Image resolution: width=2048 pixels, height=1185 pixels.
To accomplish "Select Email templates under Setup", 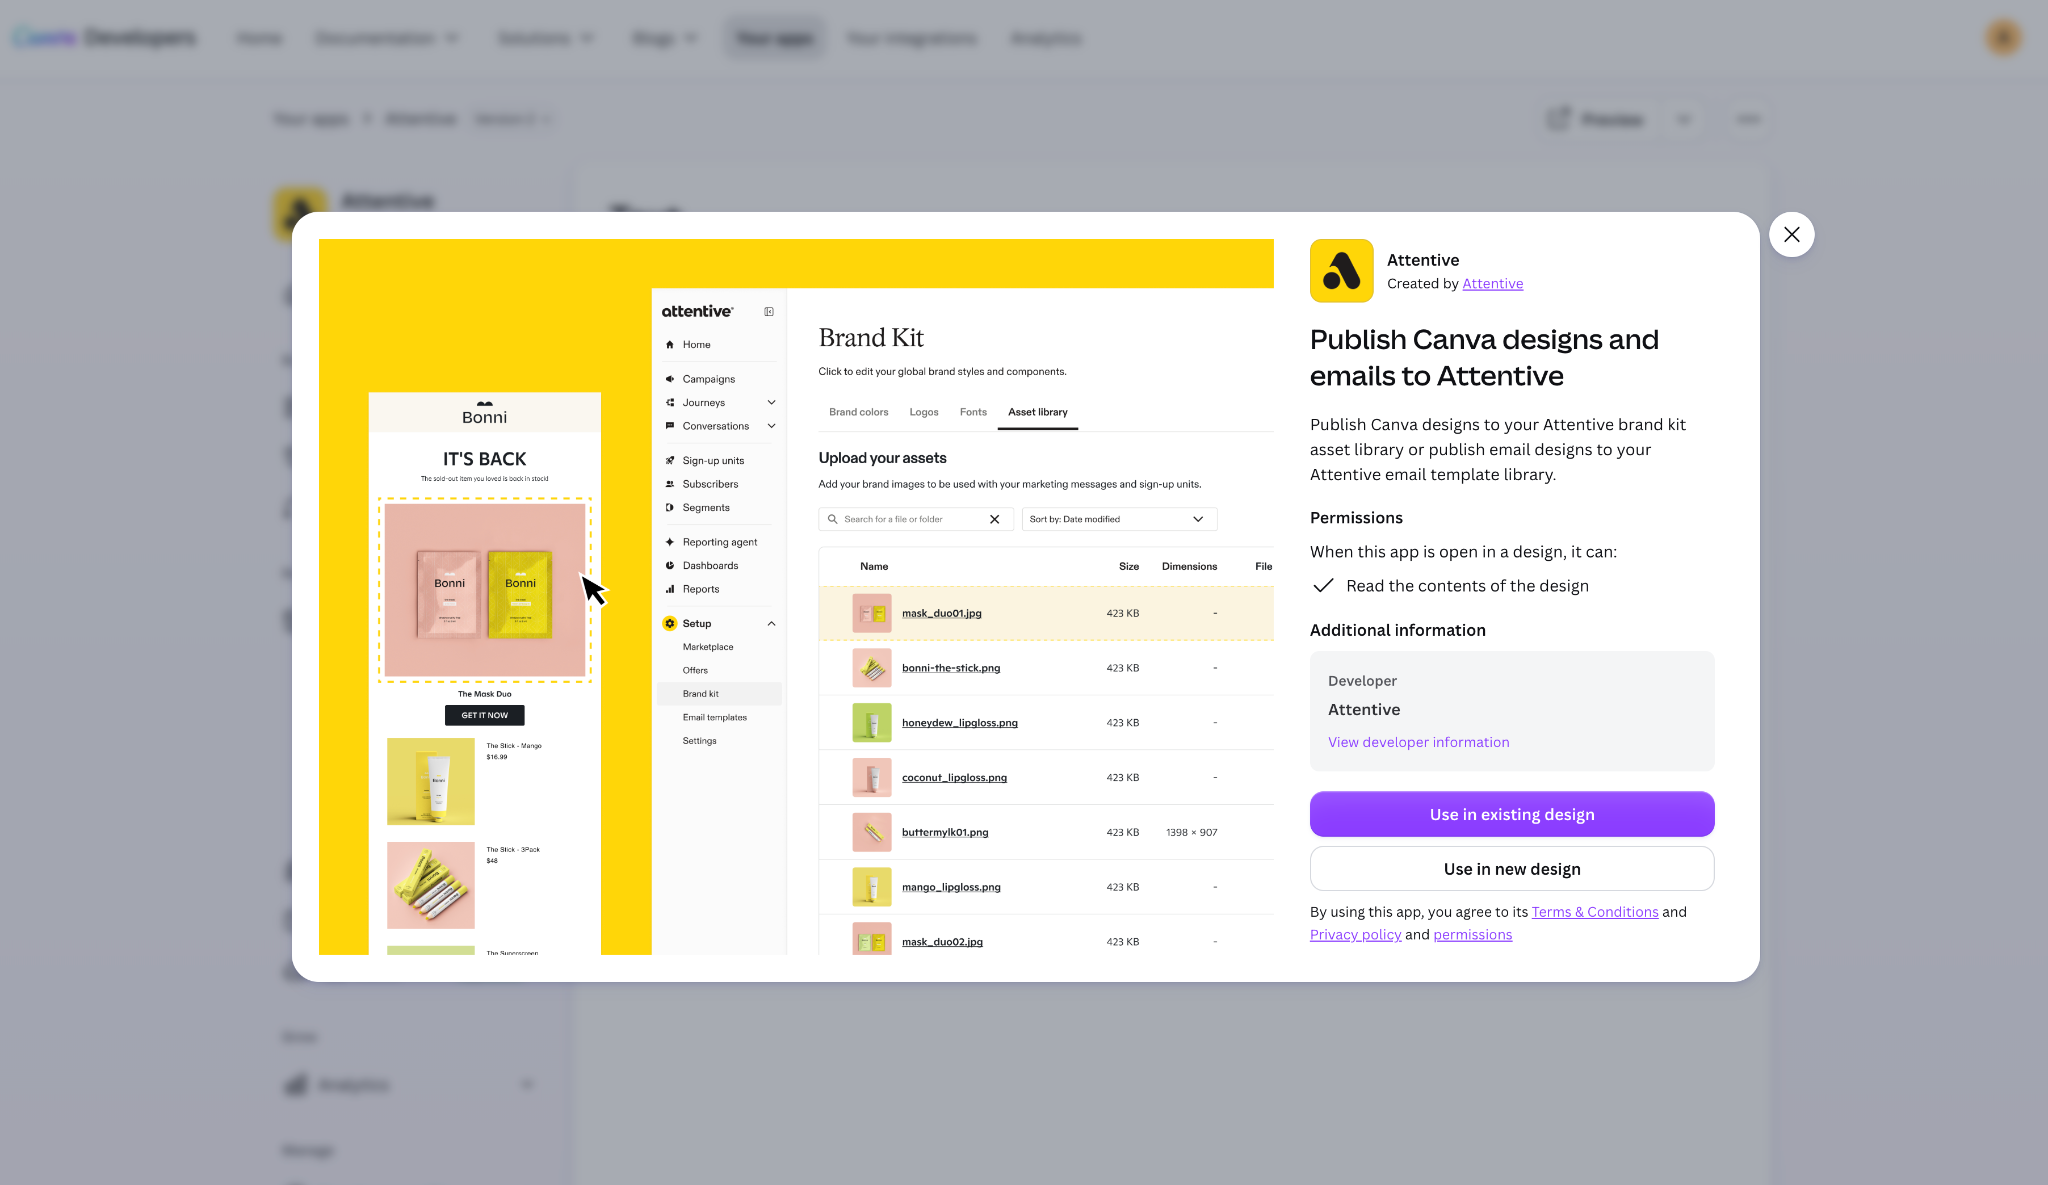I will 714,718.
